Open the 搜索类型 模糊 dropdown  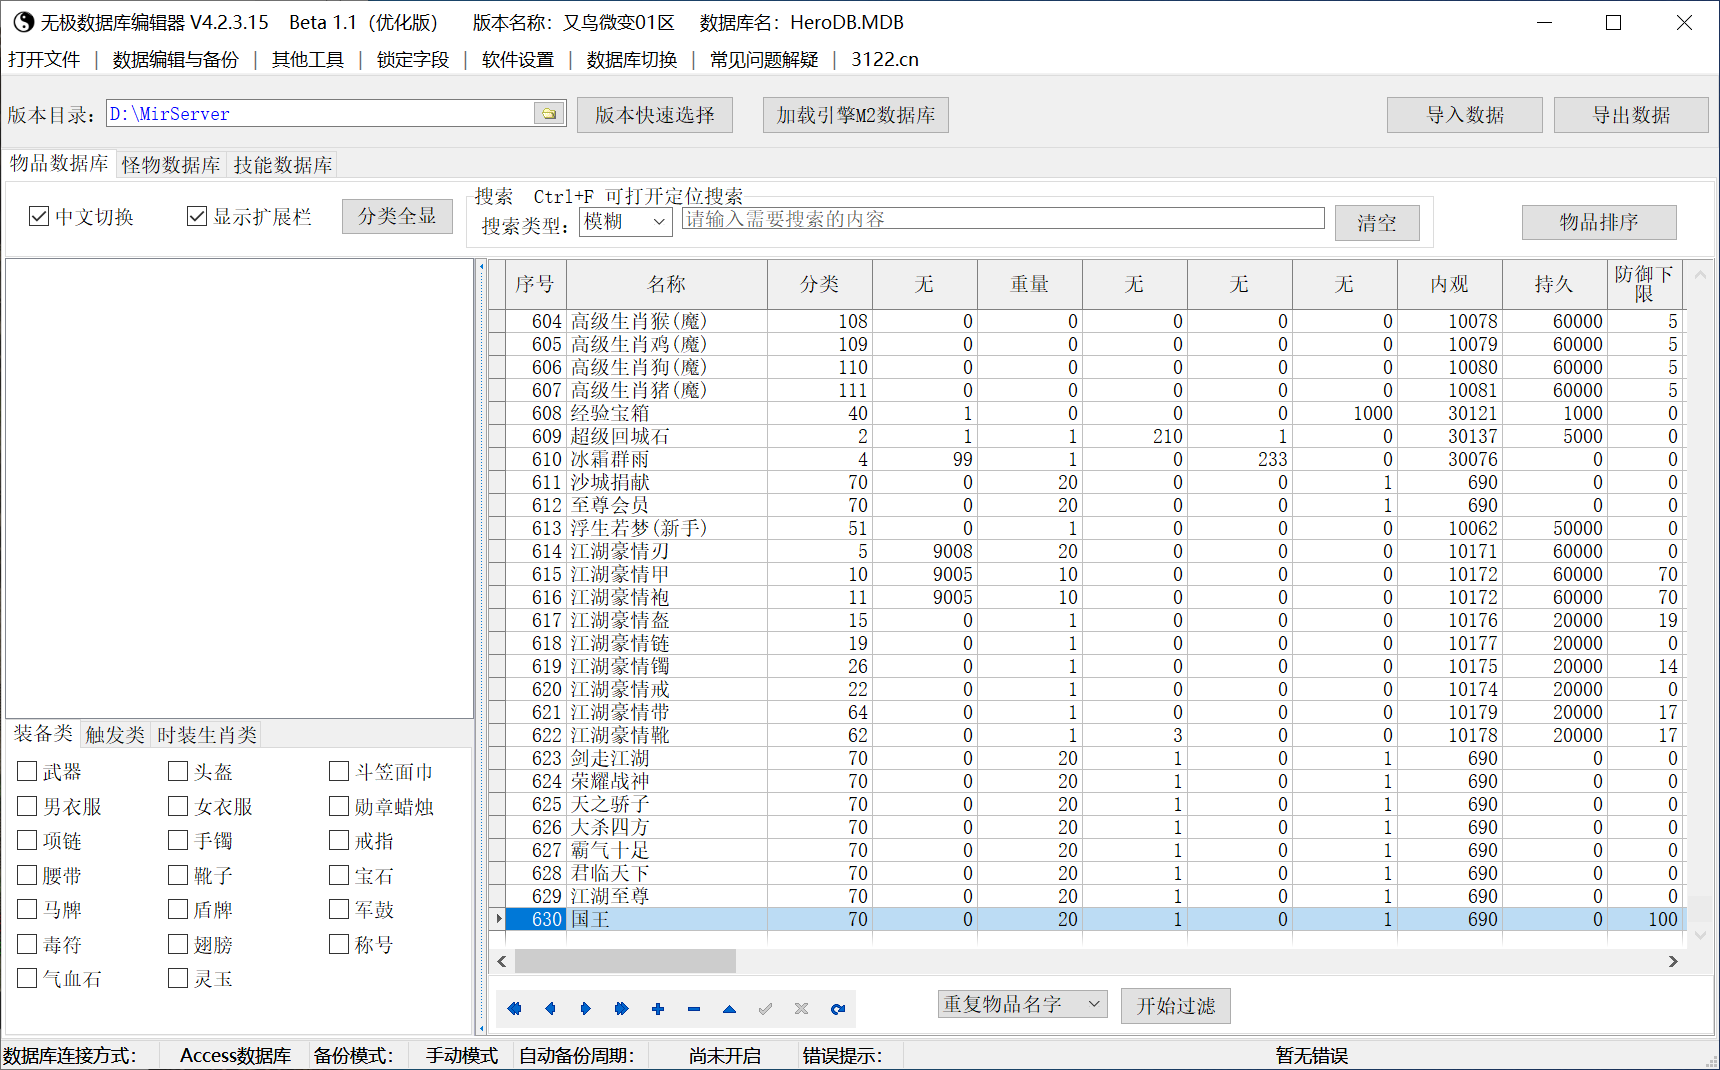626,222
